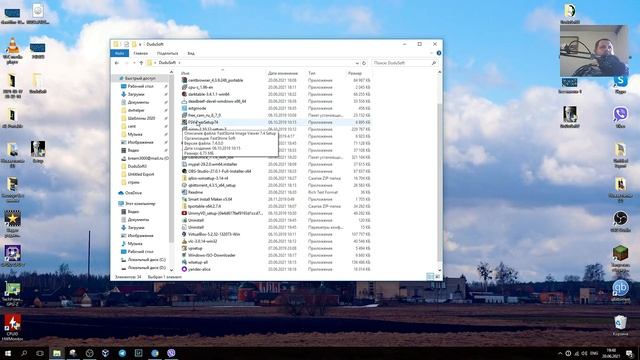The height and width of the screenshot is (360, 640).
Task: Select the Windows-ISO-Downloader file
Action: (x=212, y=256)
